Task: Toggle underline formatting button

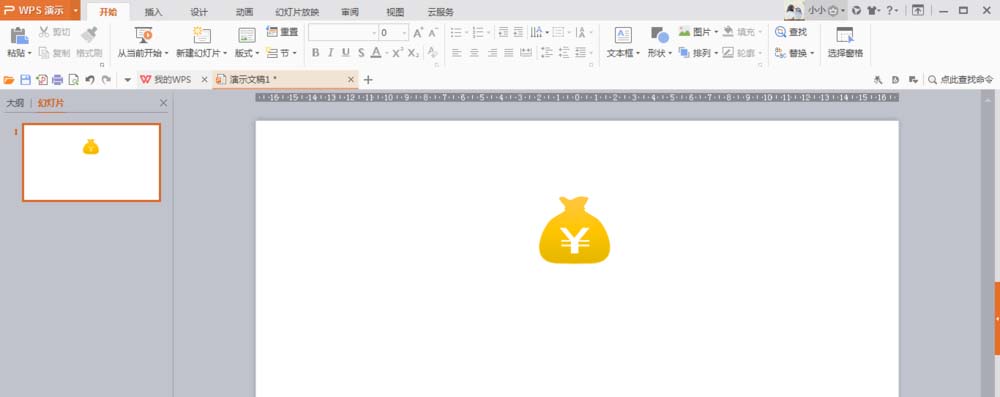Action: [x=346, y=53]
